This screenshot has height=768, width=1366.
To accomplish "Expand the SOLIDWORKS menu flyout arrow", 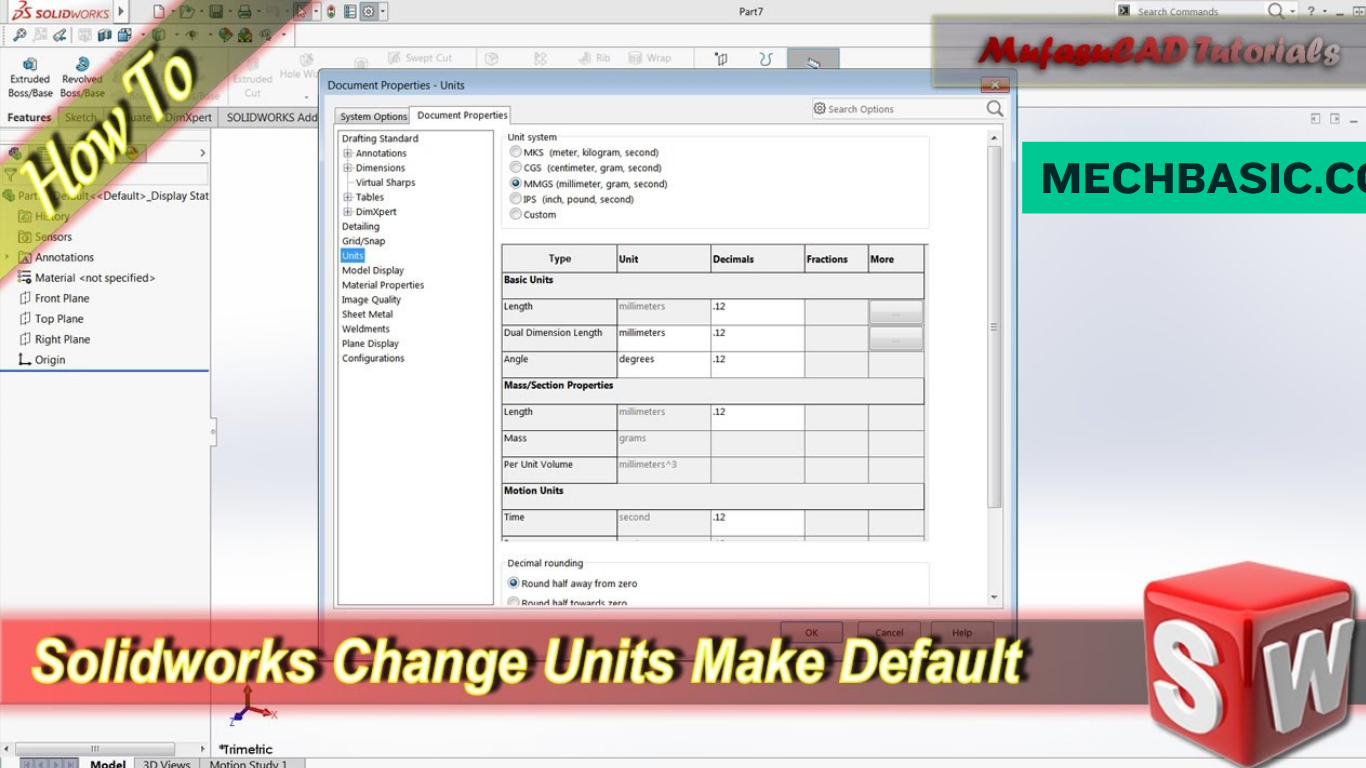I will pos(121,12).
